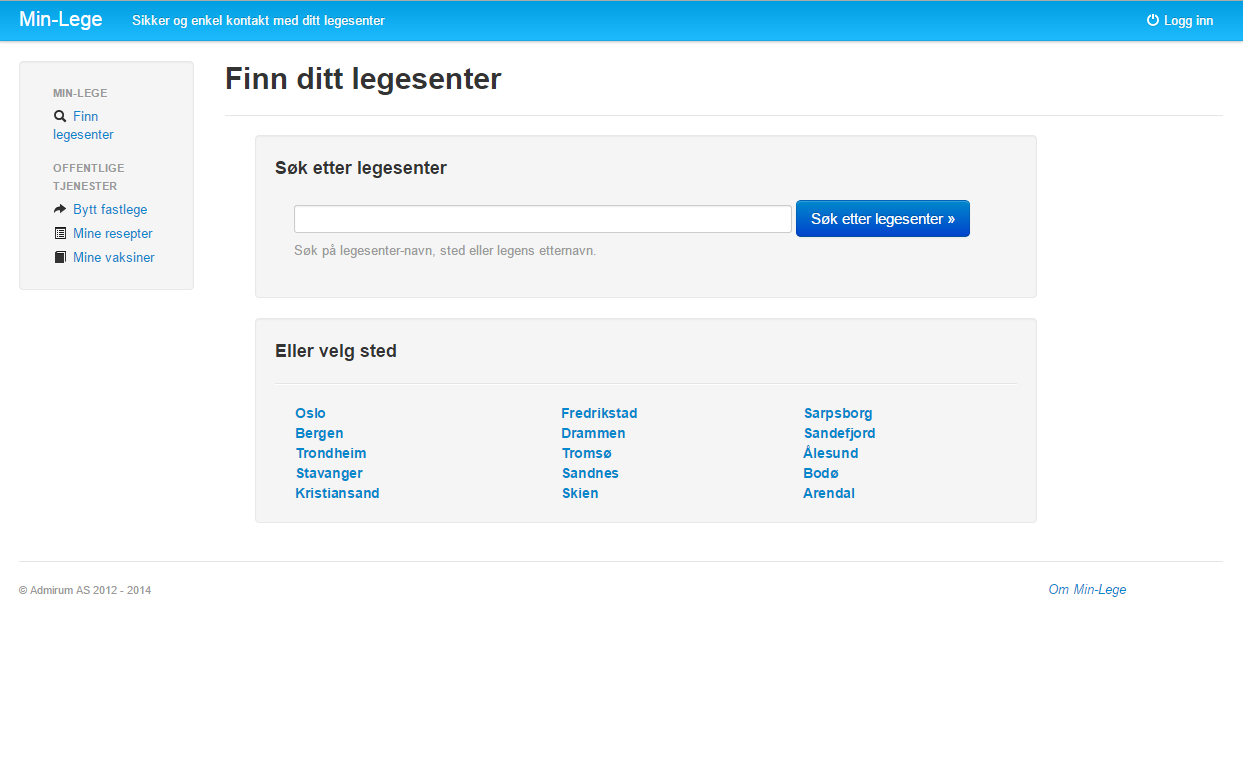Select the Fredrikstad location link
This screenshot has height=776, width=1243.
[x=599, y=413]
